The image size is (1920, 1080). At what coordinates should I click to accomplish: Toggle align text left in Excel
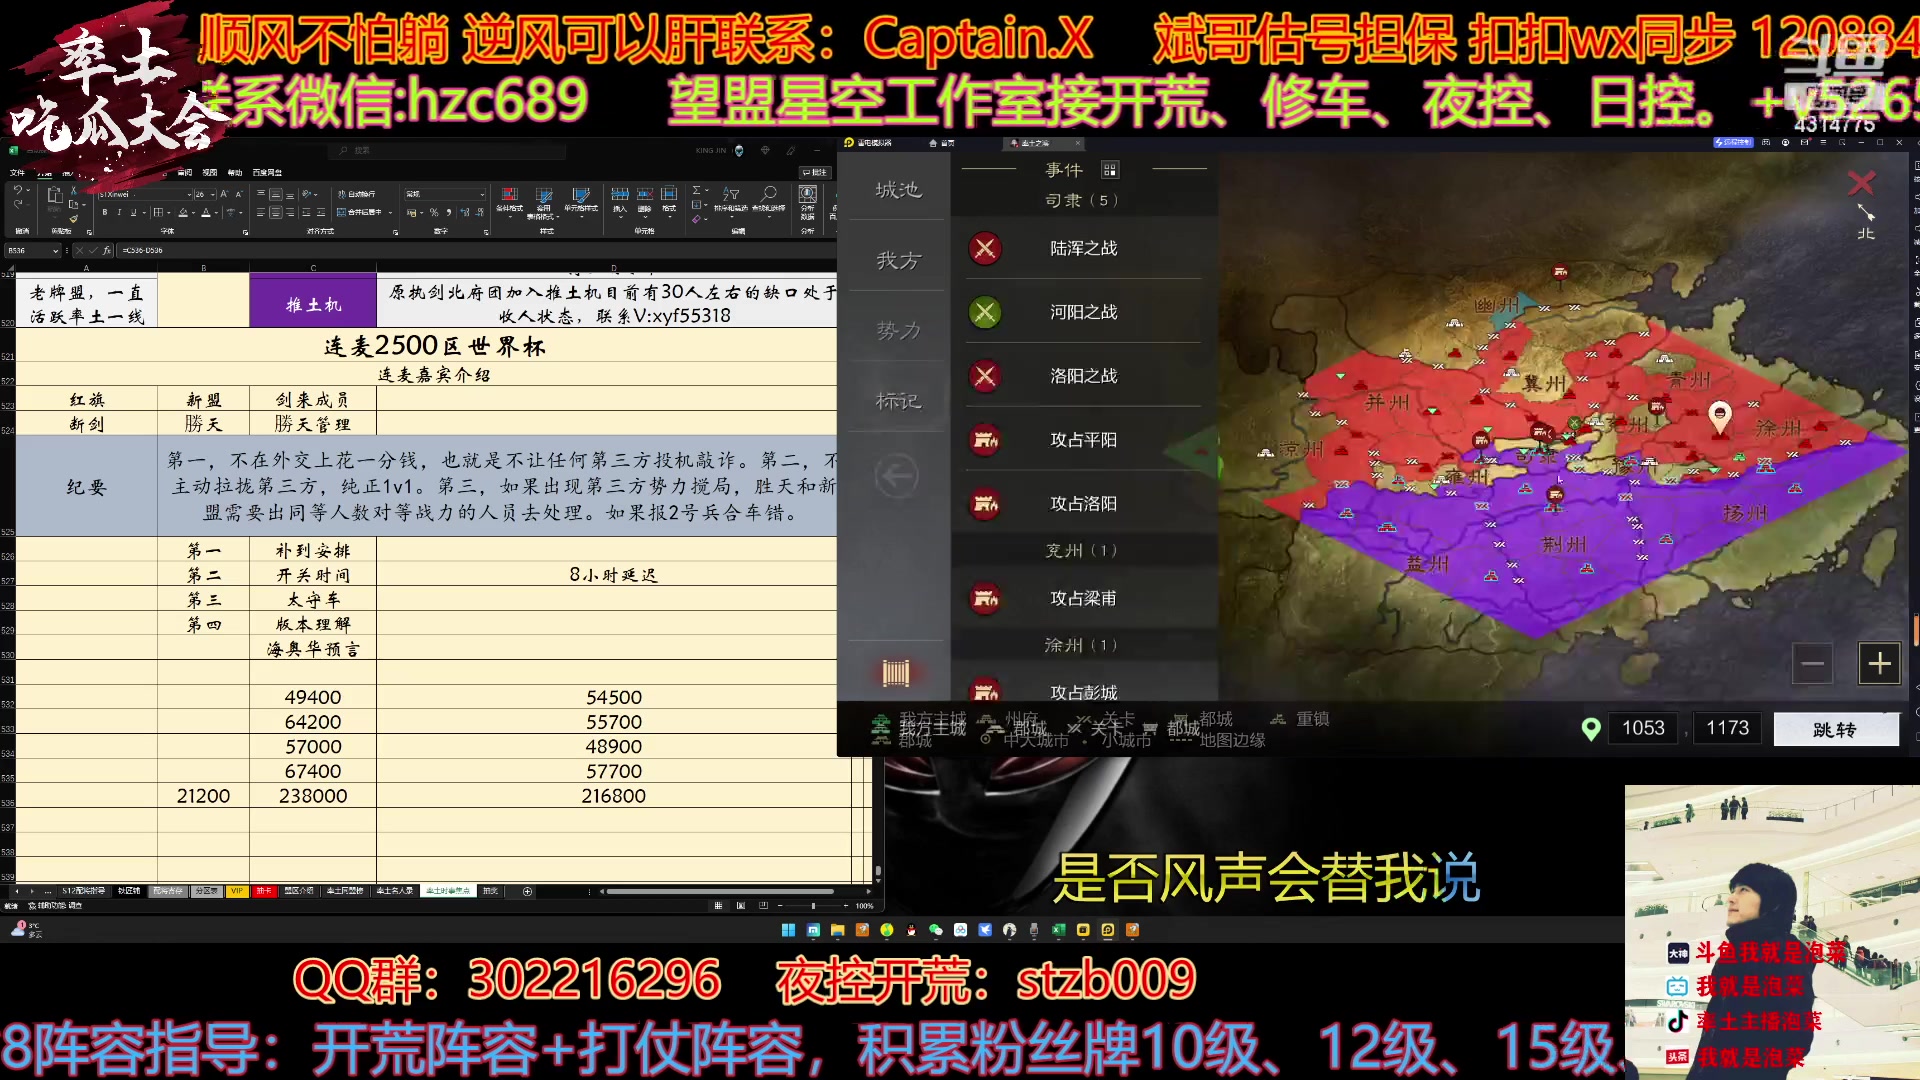261,212
